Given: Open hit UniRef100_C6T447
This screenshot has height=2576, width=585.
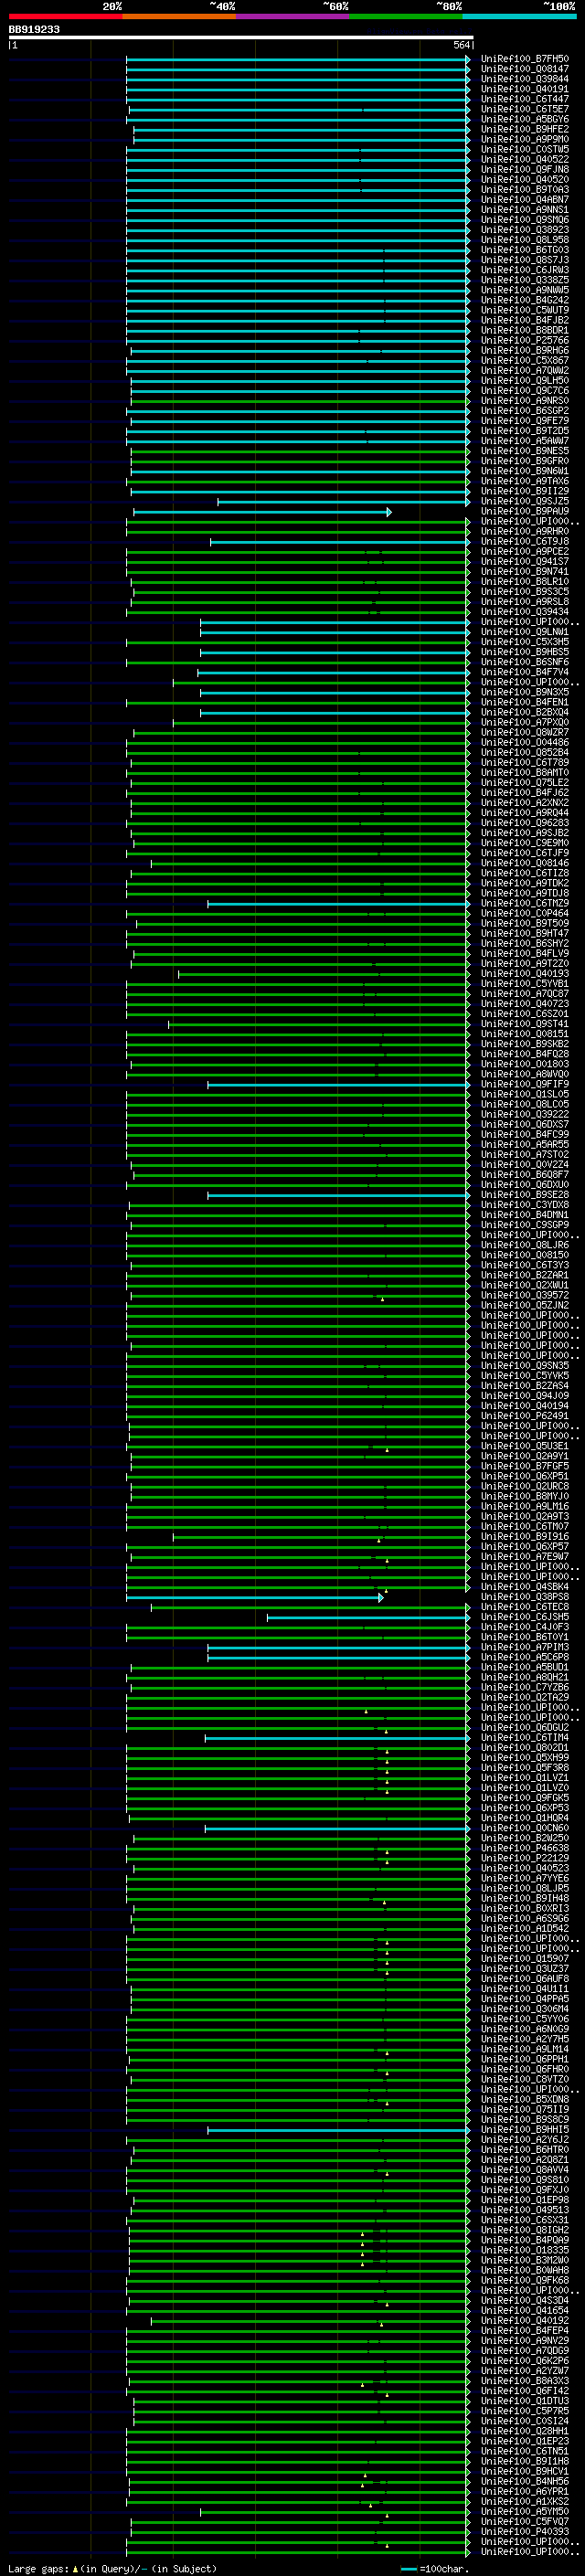Looking at the screenshot, I should click(525, 100).
